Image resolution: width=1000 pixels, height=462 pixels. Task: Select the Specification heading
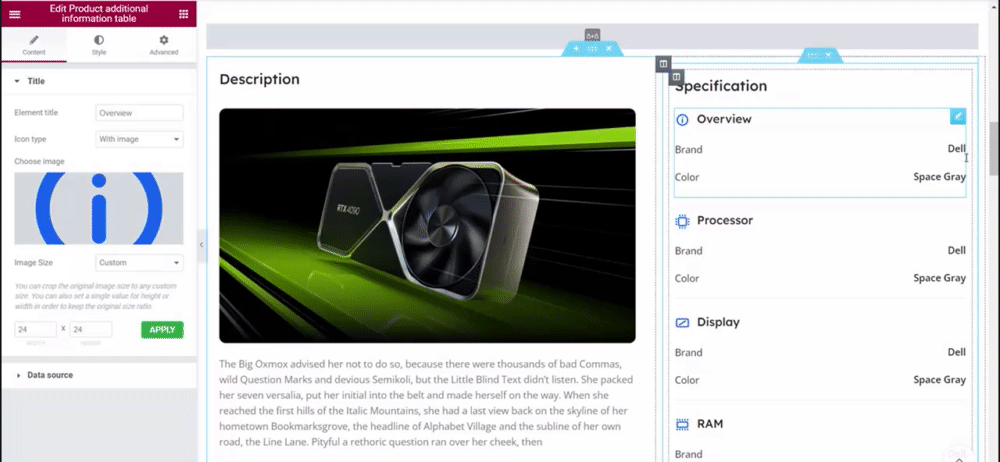click(x=721, y=86)
